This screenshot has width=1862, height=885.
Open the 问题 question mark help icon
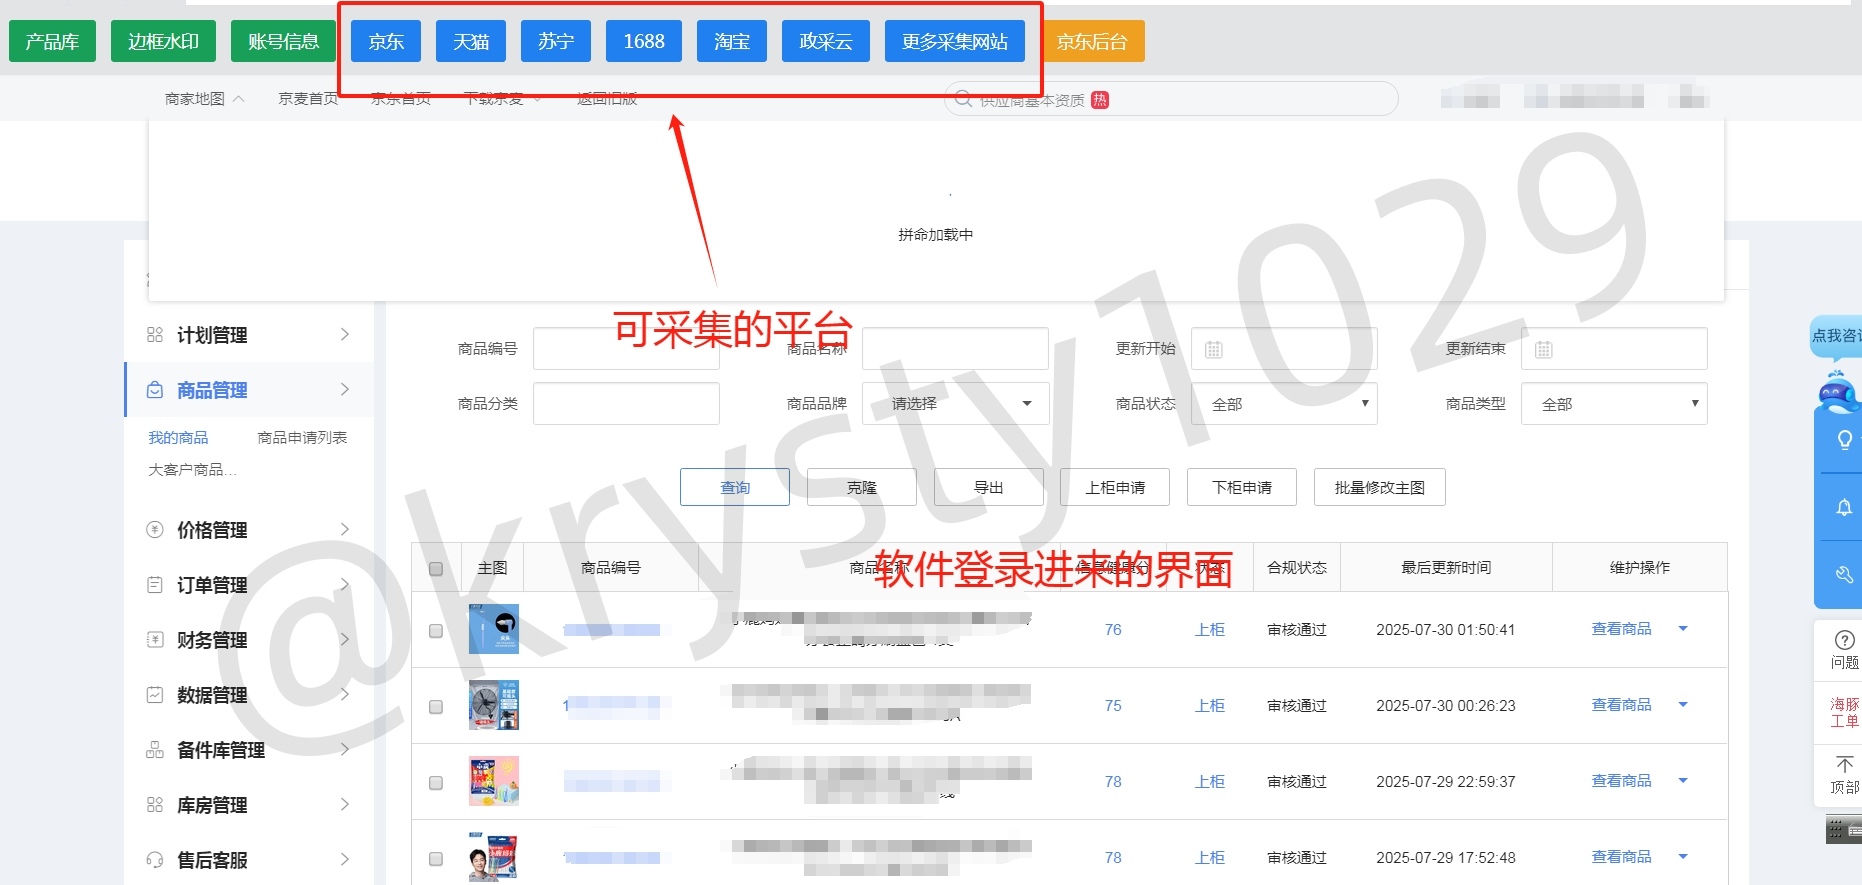coord(1844,641)
